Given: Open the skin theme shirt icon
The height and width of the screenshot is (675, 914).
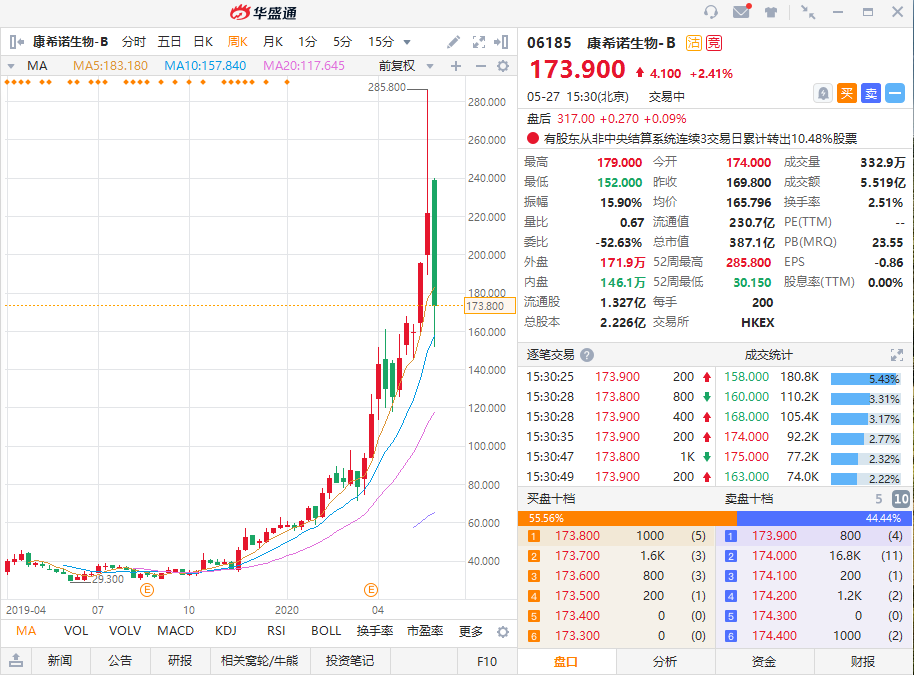Looking at the screenshot, I should 771,12.
